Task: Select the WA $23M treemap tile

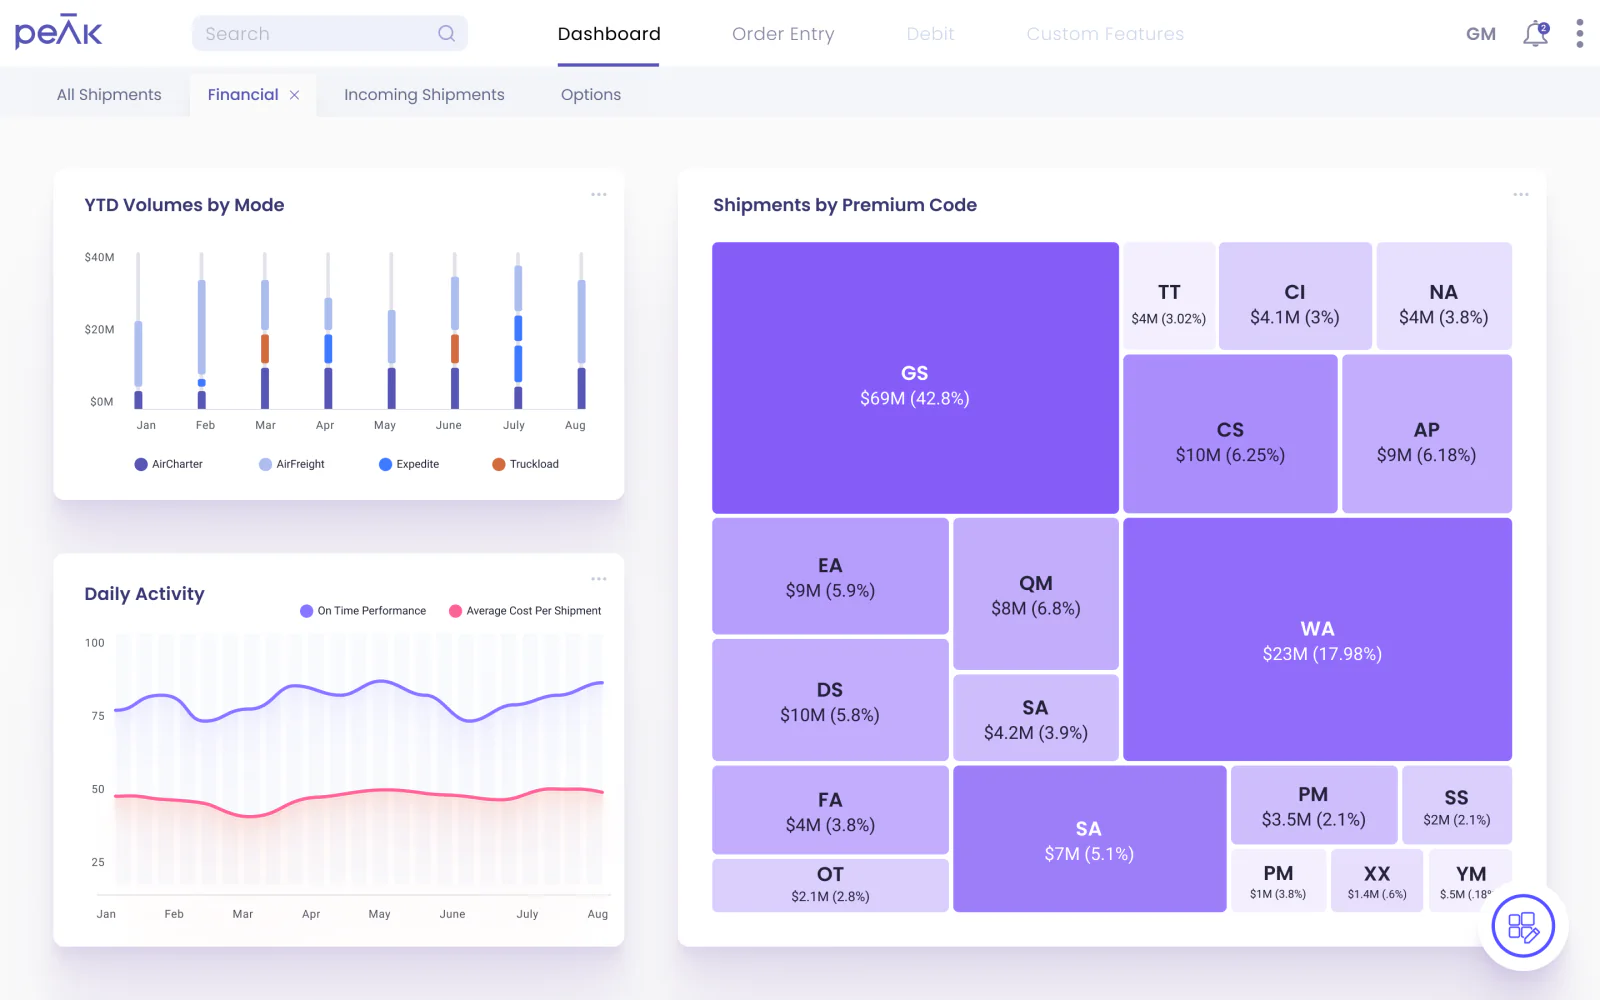Action: [x=1317, y=639]
